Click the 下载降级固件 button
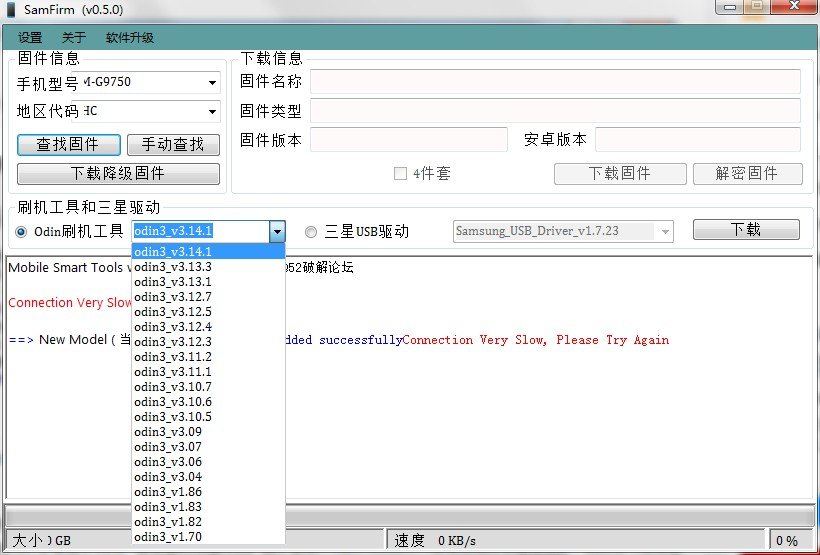The height and width of the screenshot is (555, 820). click(x=118, y=174)
